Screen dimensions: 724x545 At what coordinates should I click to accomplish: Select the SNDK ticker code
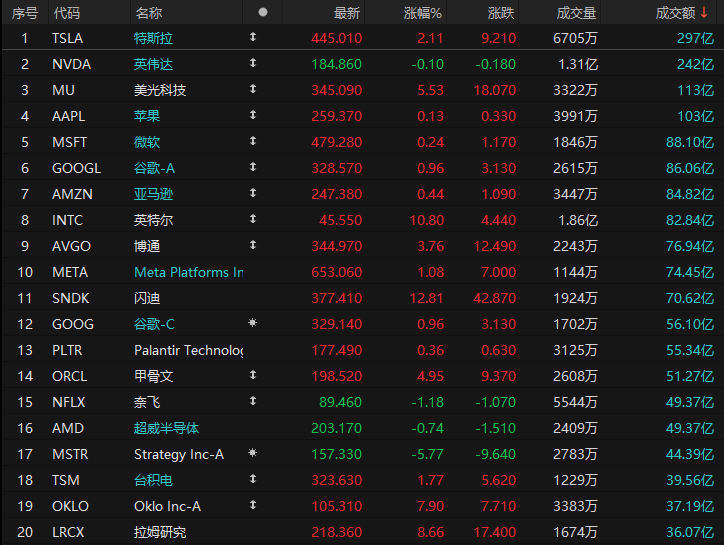pyautogui.click(x=71, y=298)
